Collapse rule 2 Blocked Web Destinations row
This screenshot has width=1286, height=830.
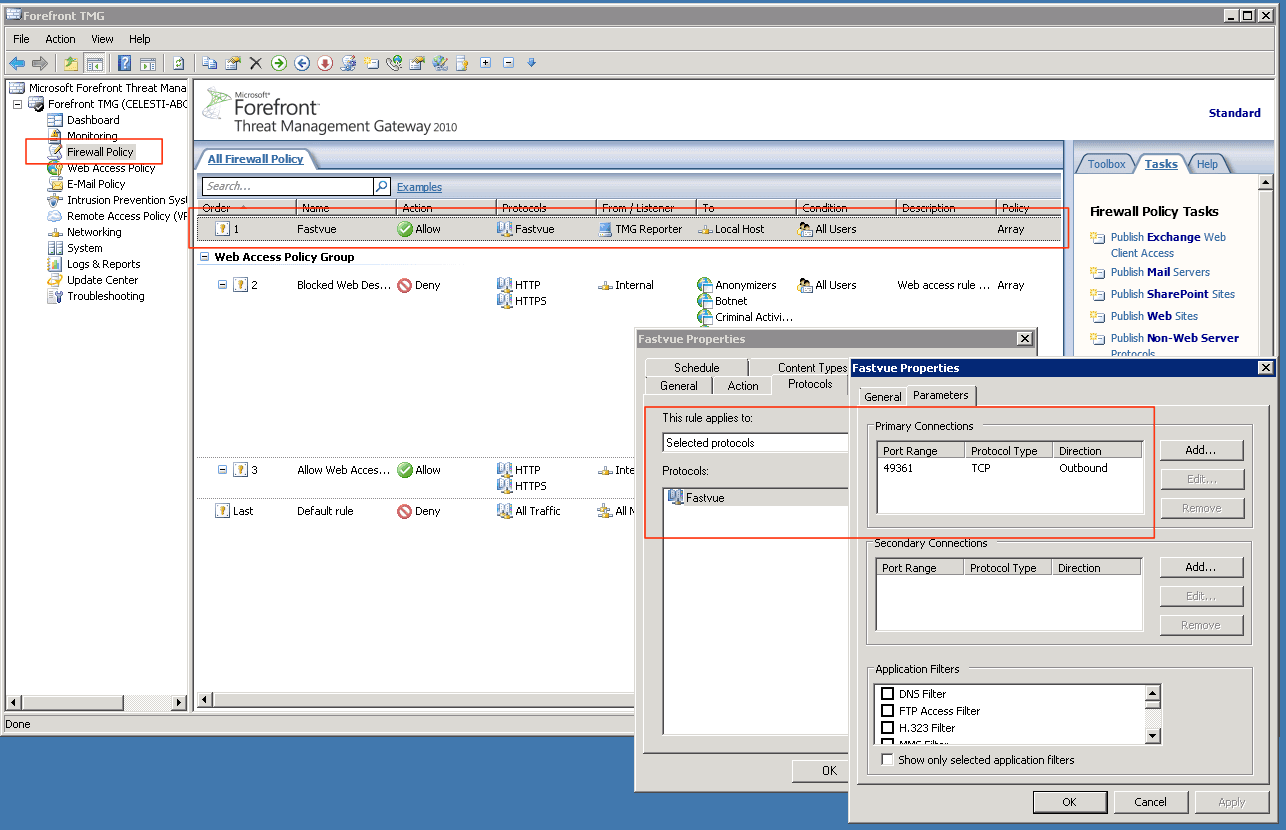click(223, 285)
